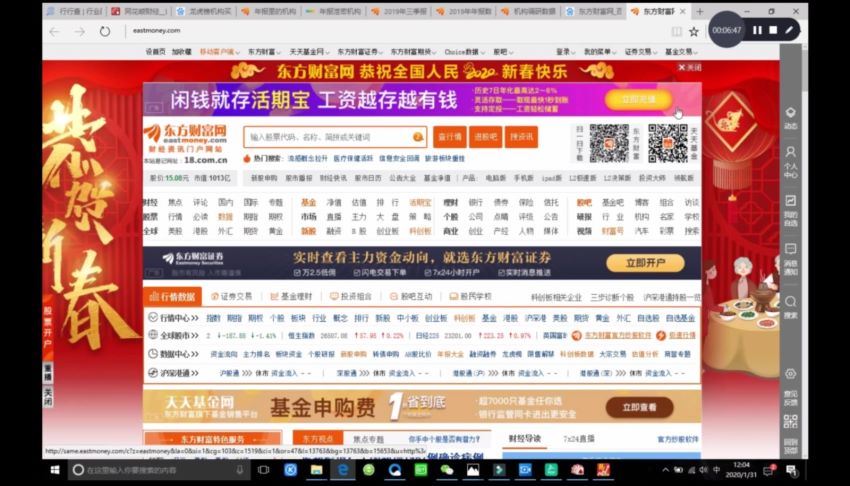Open 个人中心 in the right sidebar
Screen dimensions: 850x486
[x=790, y=162]
